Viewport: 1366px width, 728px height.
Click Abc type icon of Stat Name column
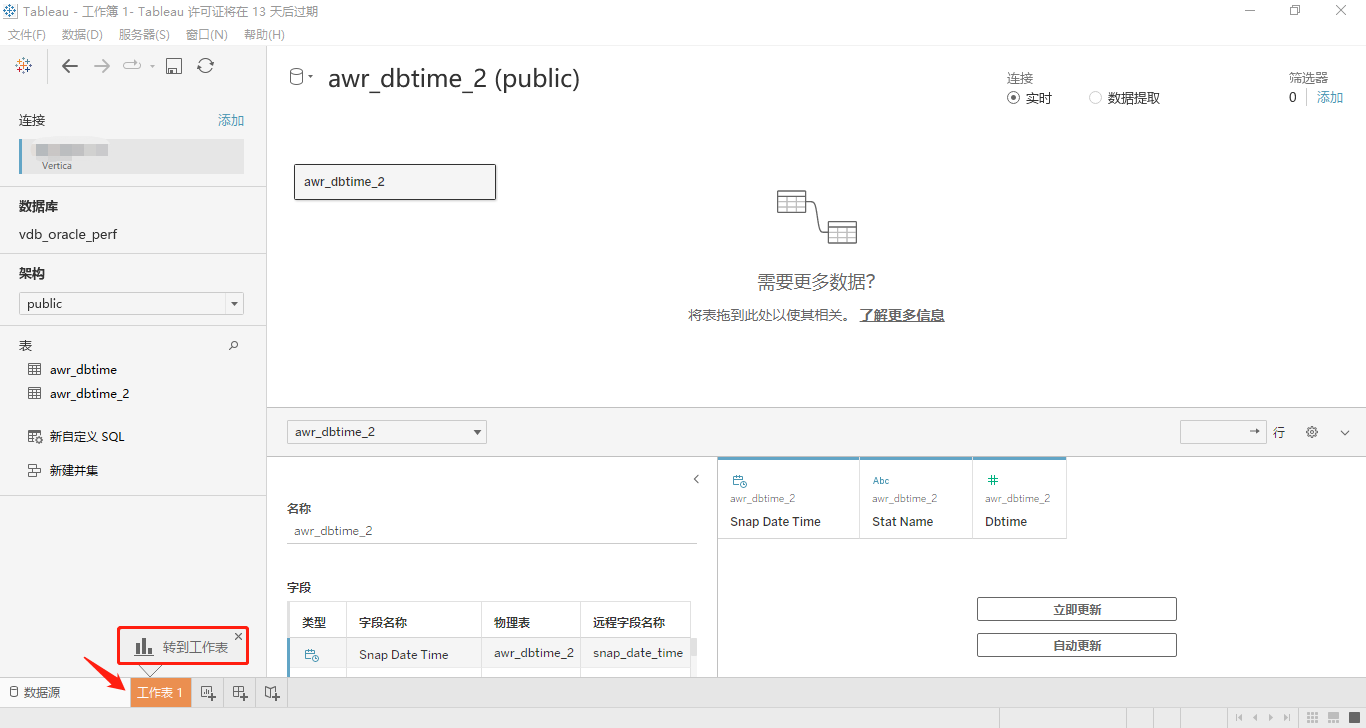pos(881,481)
